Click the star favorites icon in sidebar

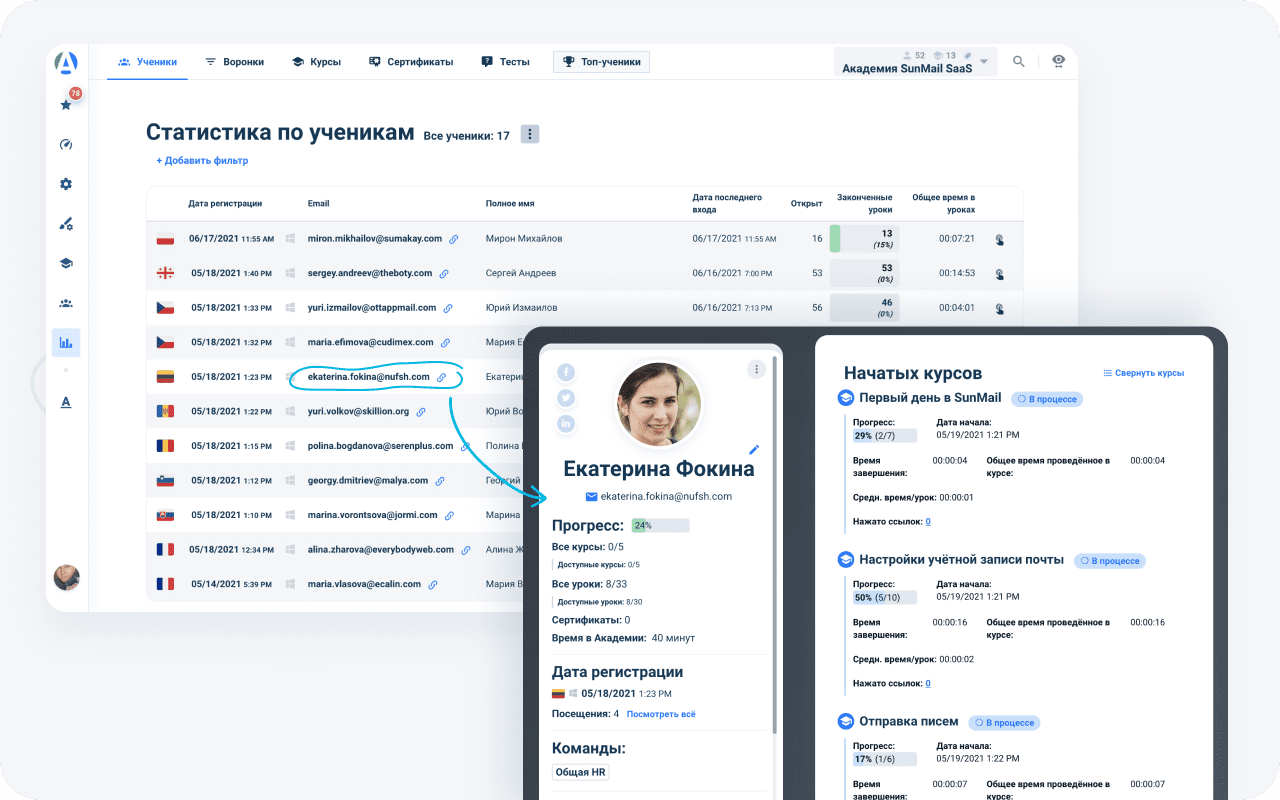pyautogui.click(x=66, y=104)
